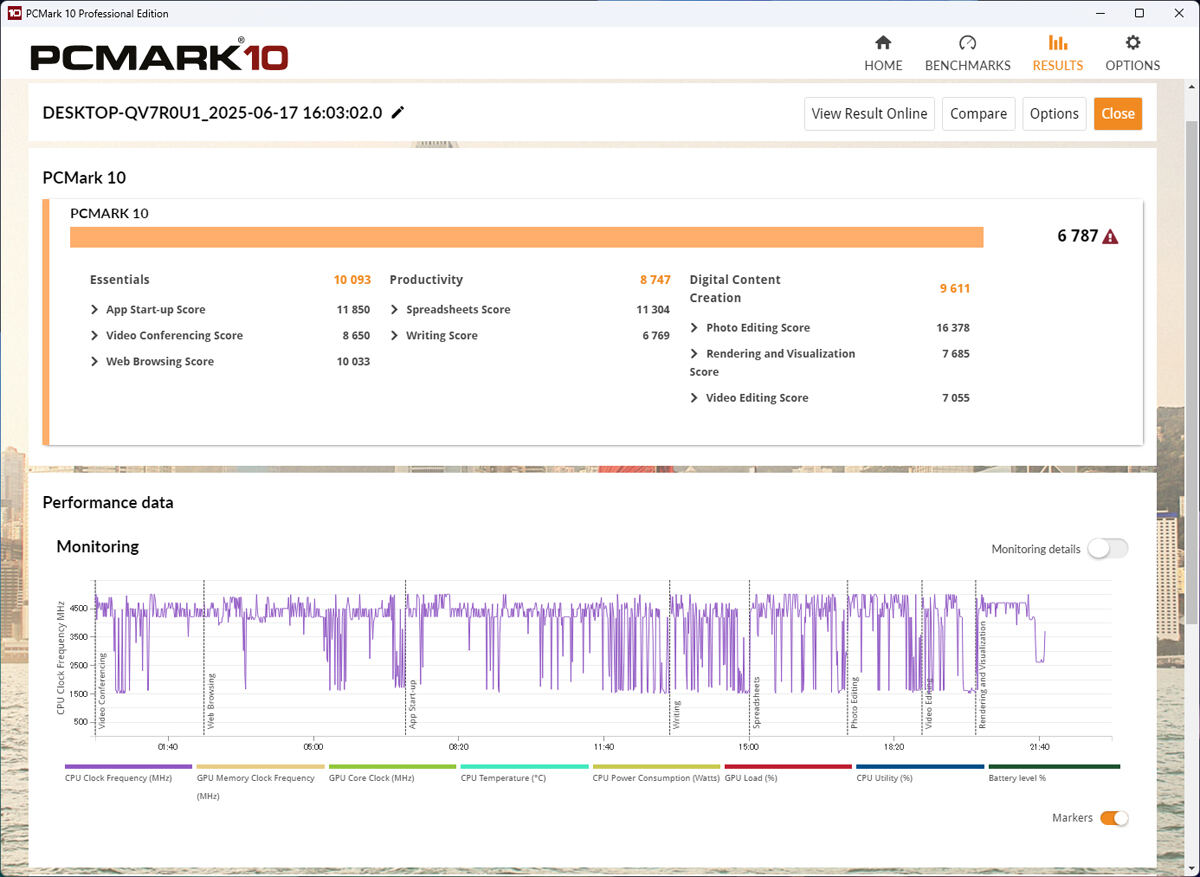
Task: Open the OPTIONS tab
Action: point(1132,54)
